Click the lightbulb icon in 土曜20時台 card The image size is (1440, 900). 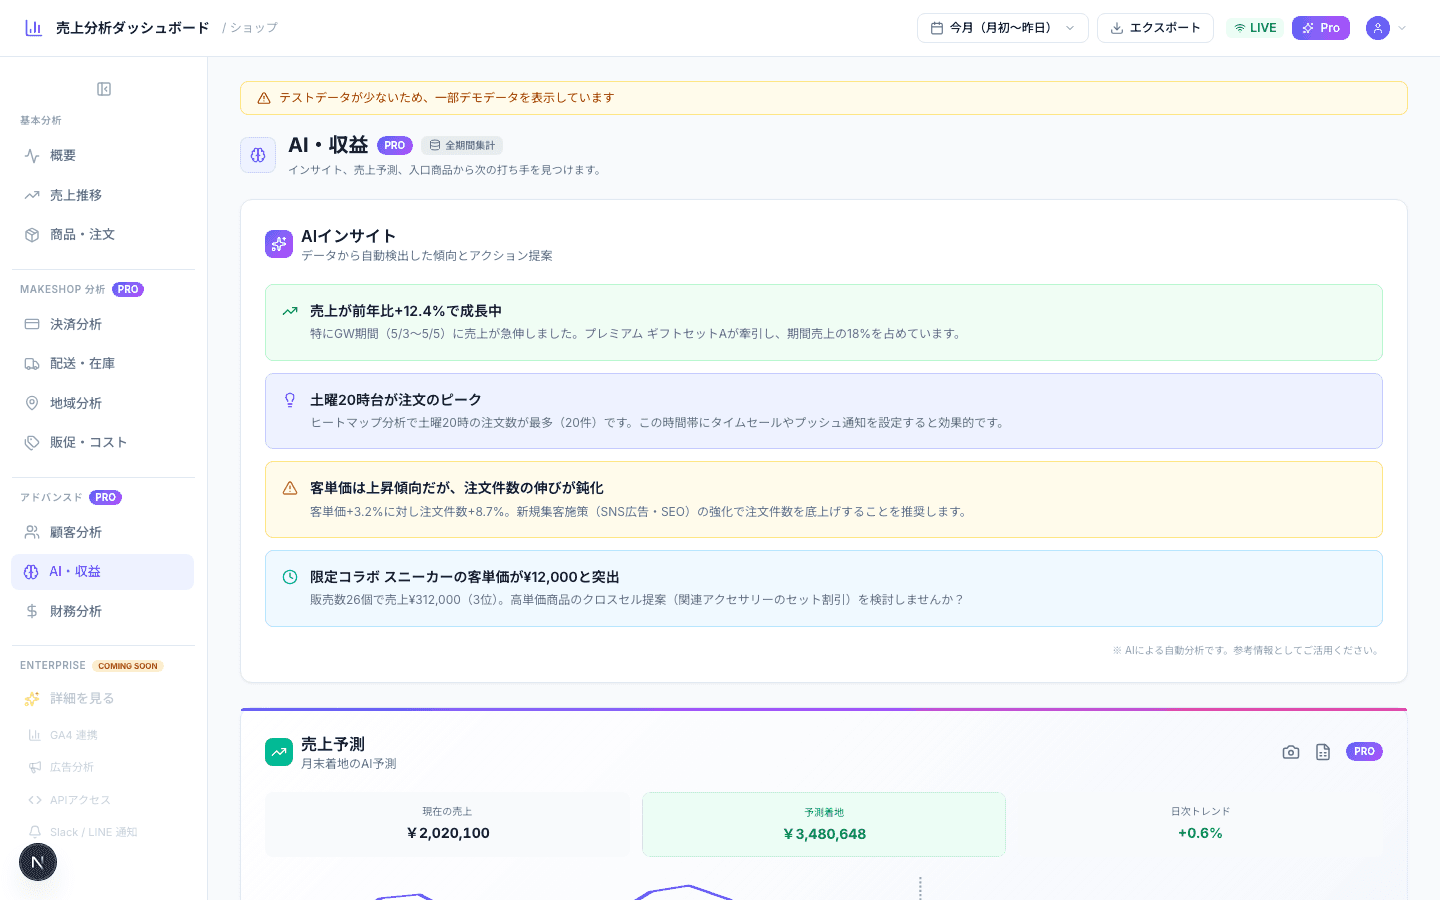tap(290, 400)
